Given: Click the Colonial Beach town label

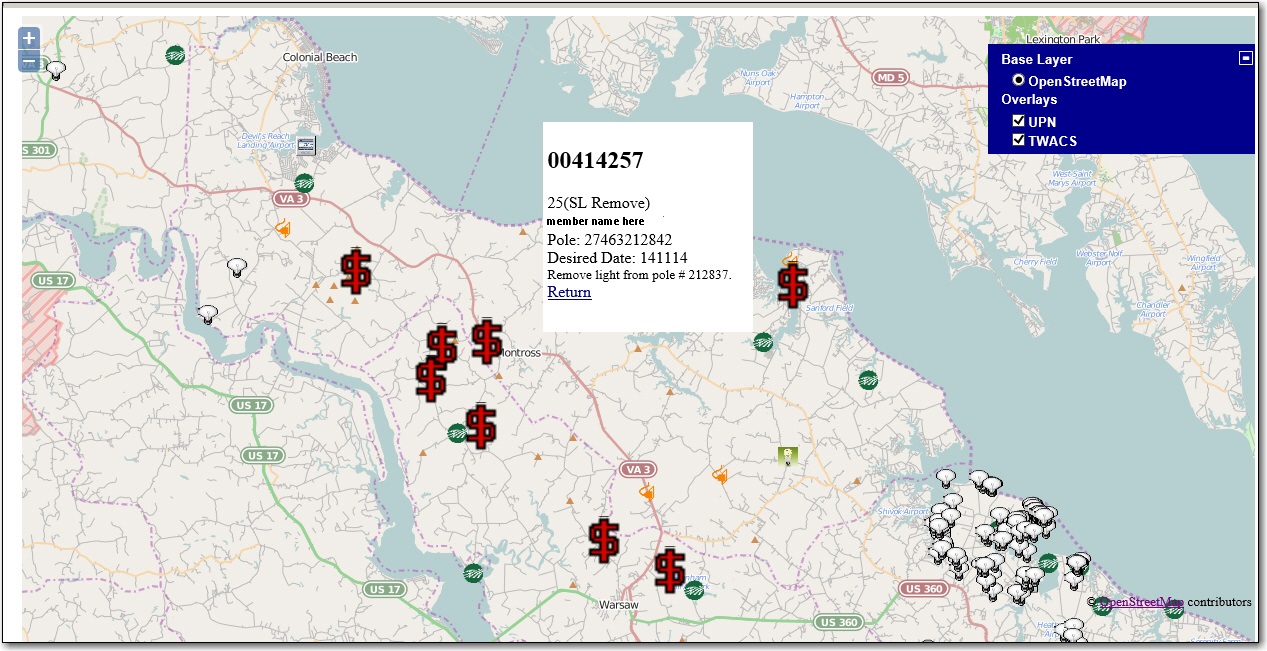Looking at the screenshot, I should point(320,57).
